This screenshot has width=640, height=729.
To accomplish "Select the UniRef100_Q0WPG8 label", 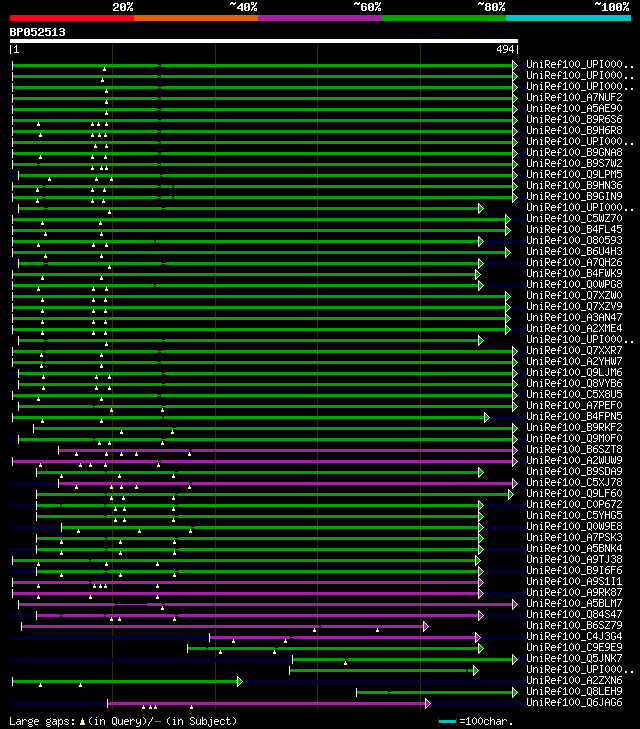I will (x=574, y=285).
